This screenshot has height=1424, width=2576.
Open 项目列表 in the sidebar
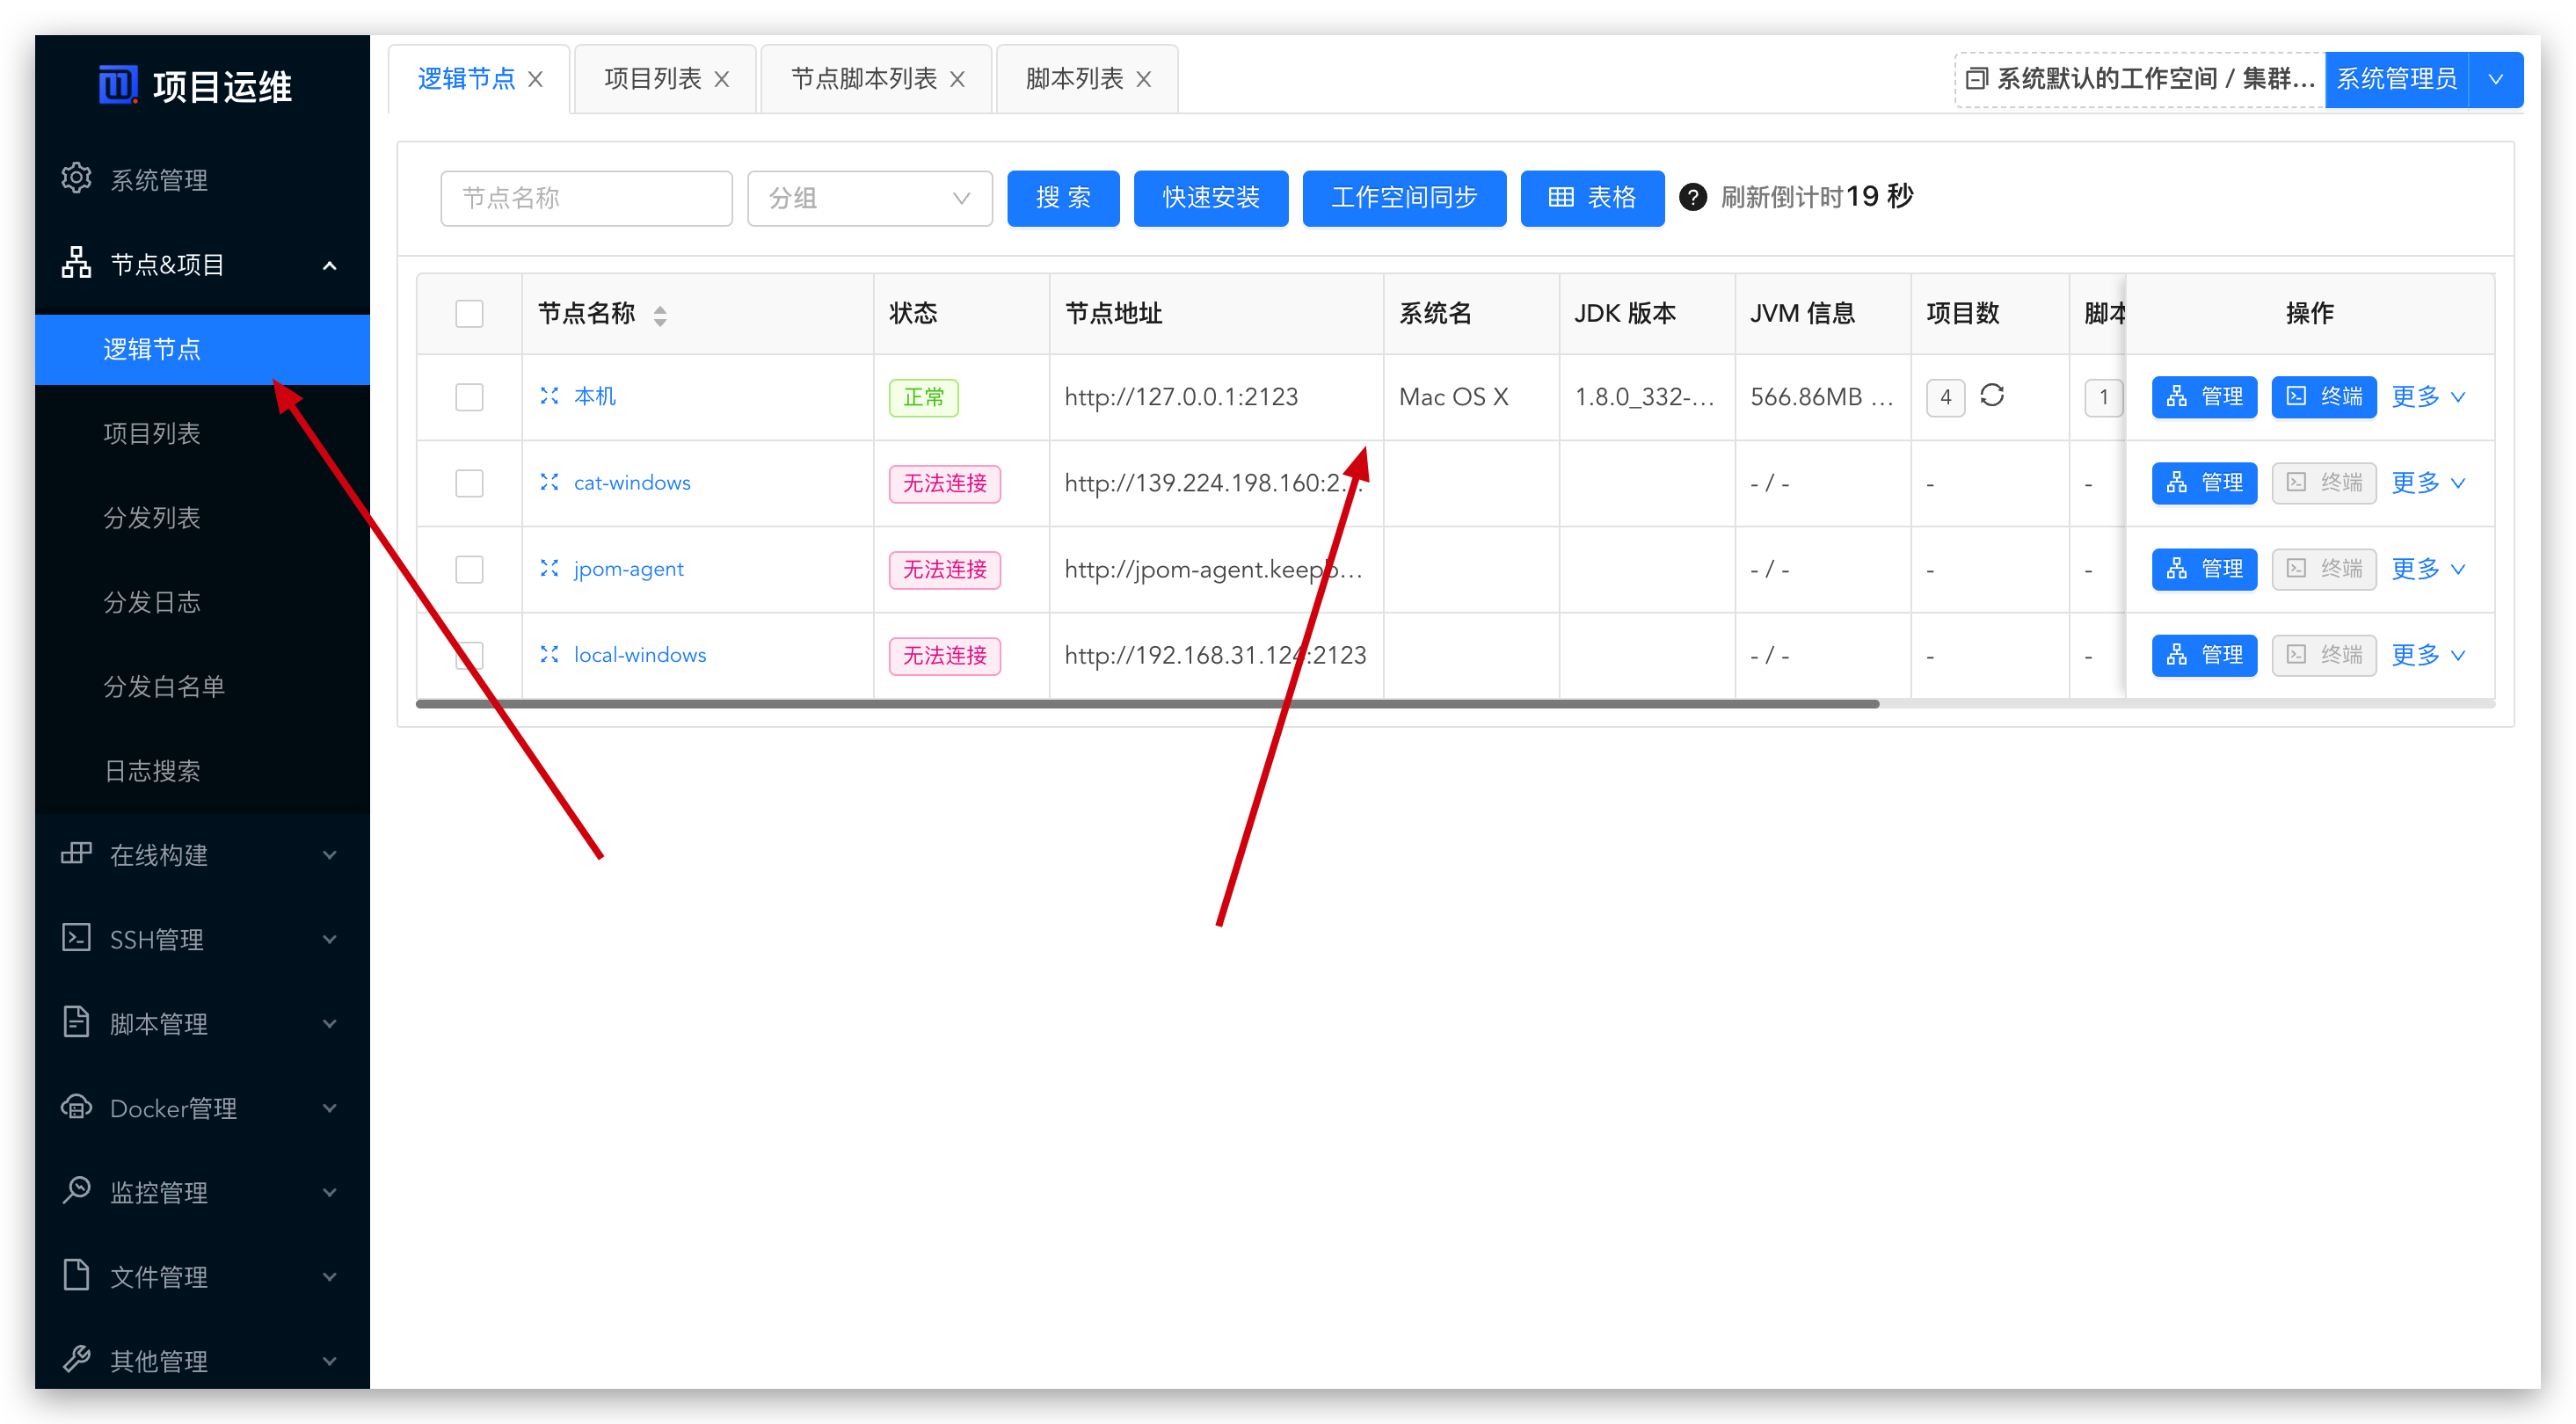pos(152,433)
